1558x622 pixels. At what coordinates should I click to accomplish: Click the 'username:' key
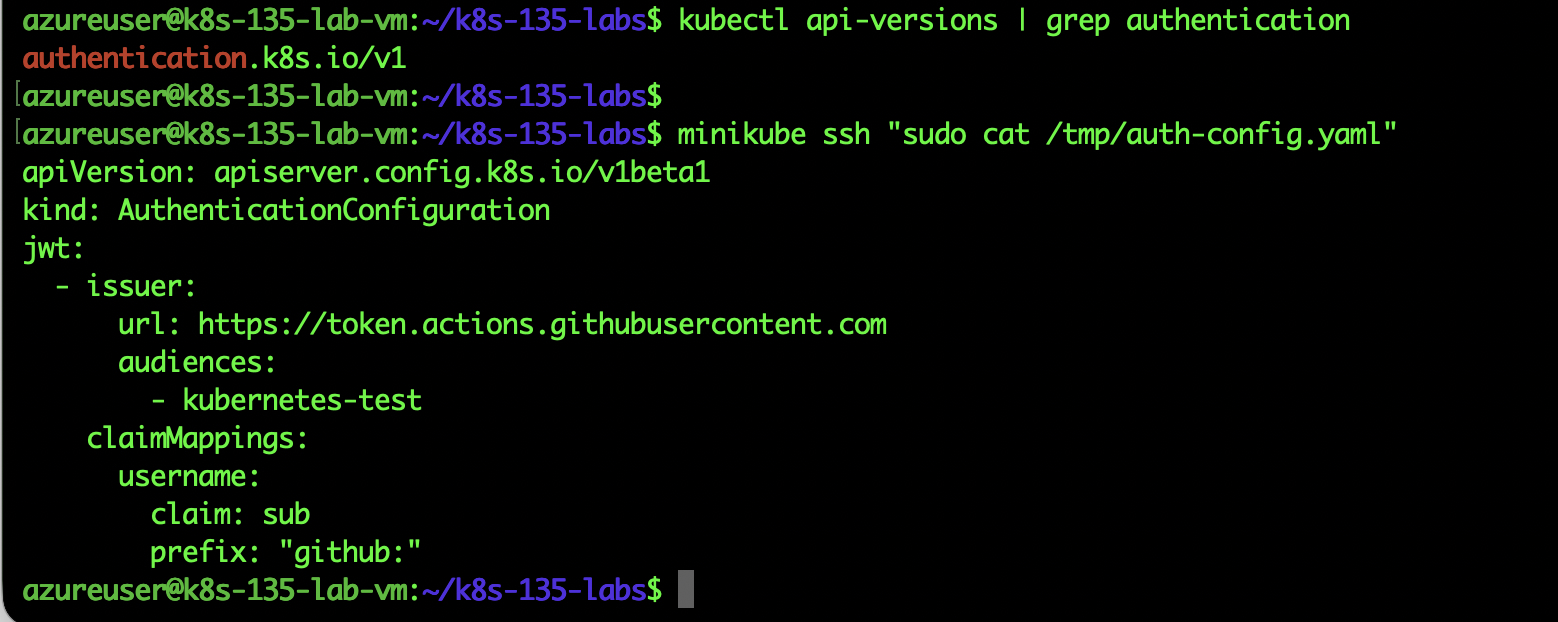click(x=189, y=476)
